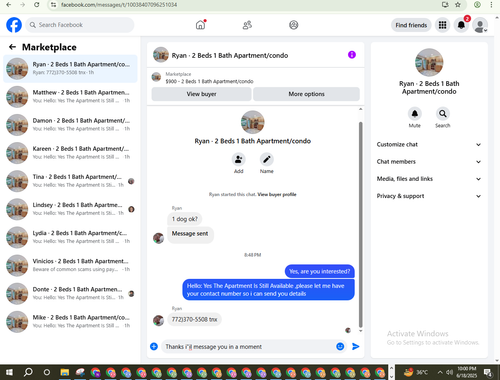Click the Name edit pencil icon
500x380 pixels.
click(x=267, y=160)
